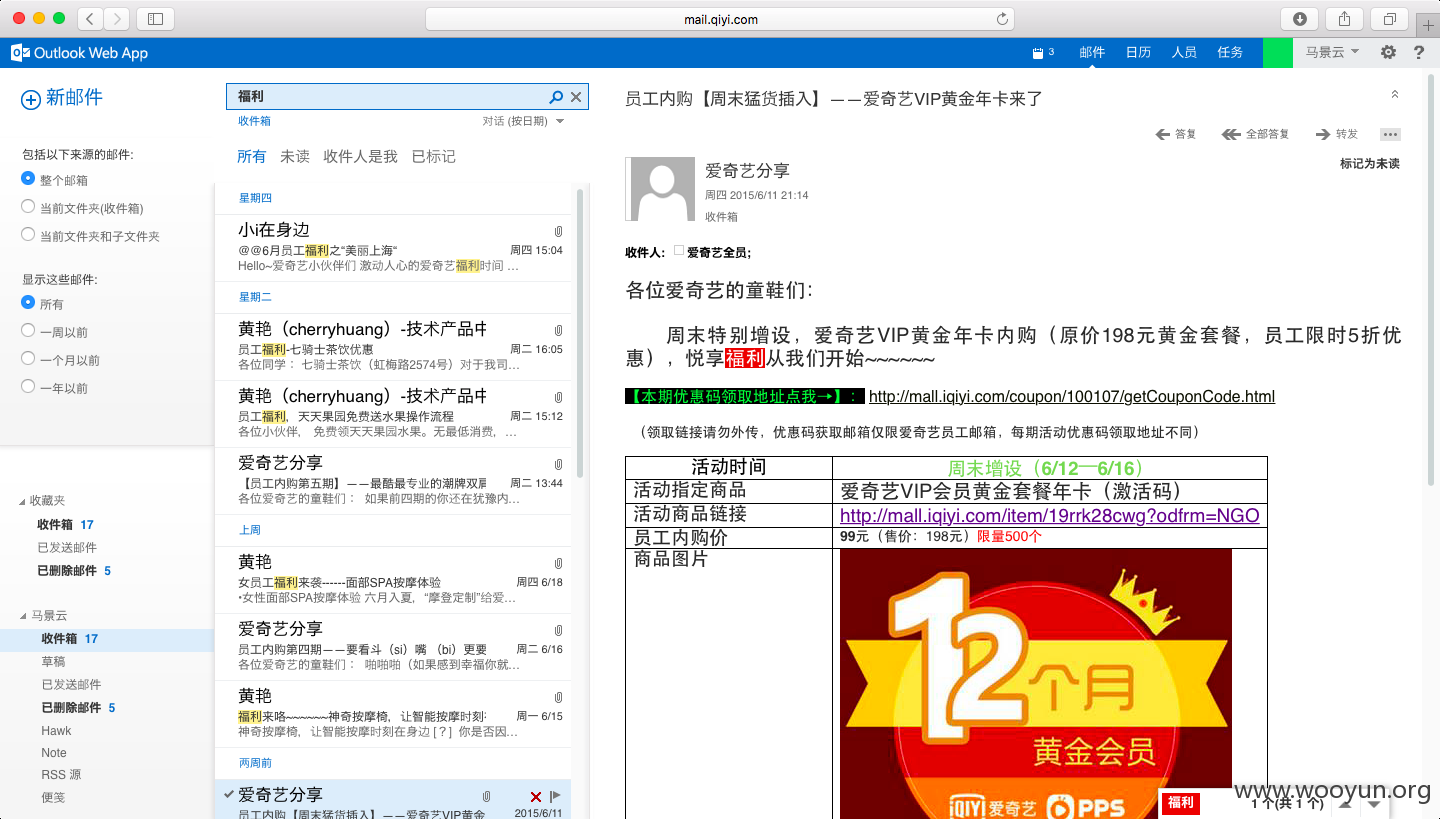Toggle the Safari sidebar button

click(155, 18)
